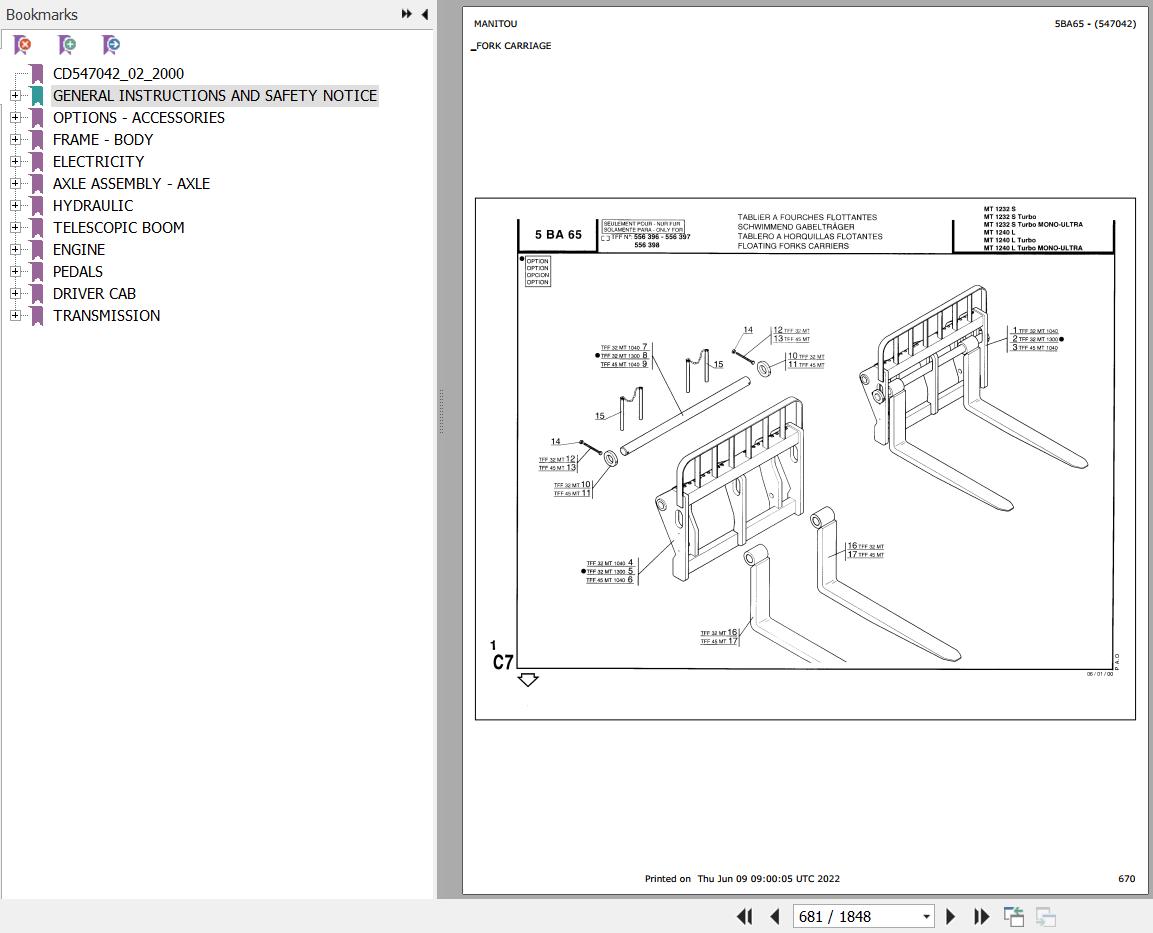Open the OPTIONS - ACCESSORIES bookmark
This screenshot has height=933, width=1153.
tap(139, 118)
